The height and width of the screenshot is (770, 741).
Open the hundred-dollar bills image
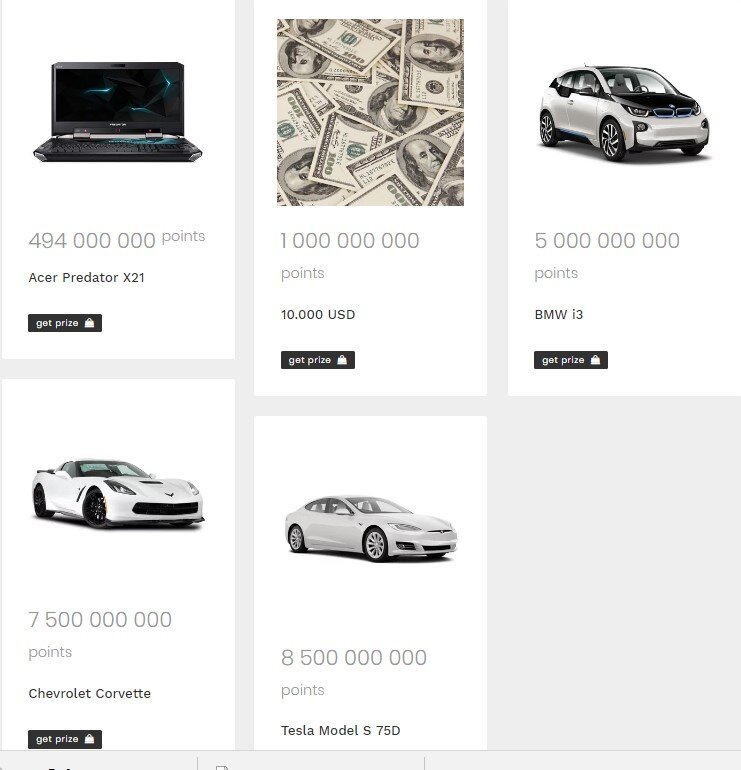[x=370, y=112]
